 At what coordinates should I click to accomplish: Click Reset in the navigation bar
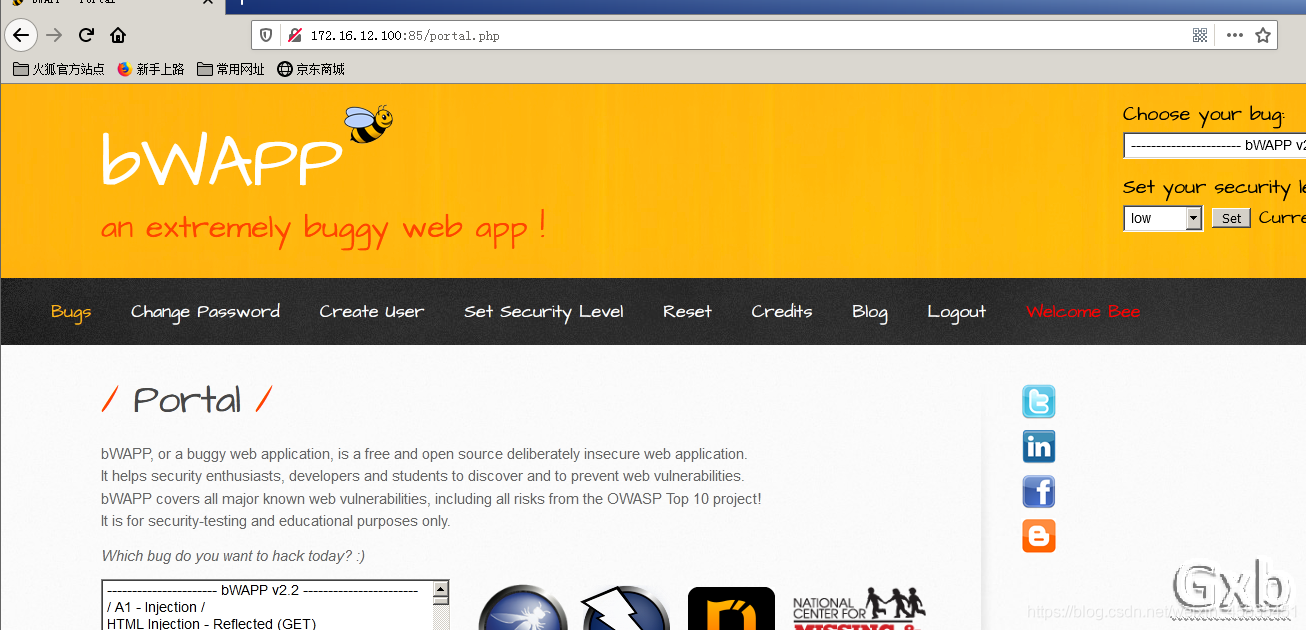(x=687, y=312)
